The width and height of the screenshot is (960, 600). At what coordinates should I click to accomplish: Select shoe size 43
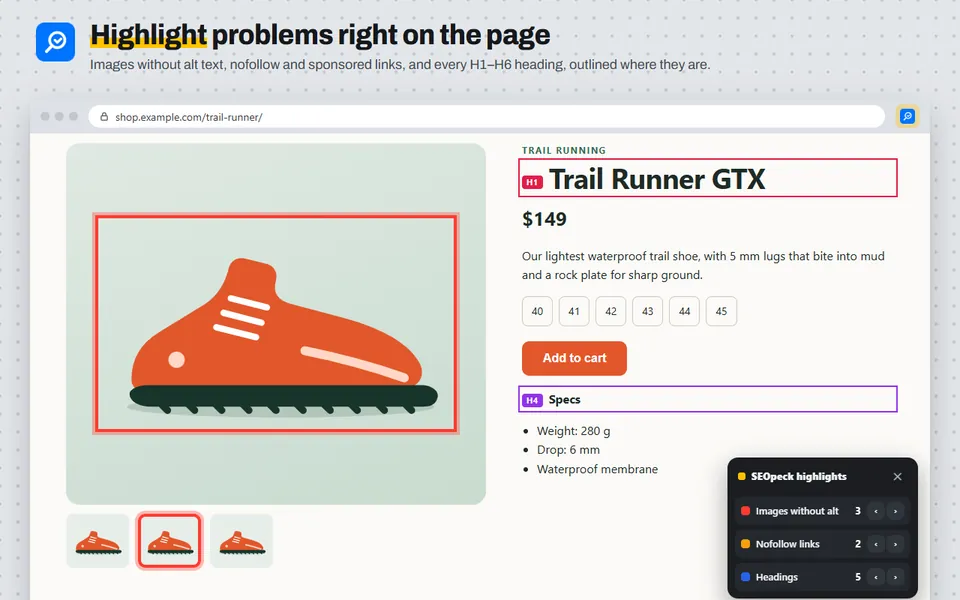[x=648, y=311]
